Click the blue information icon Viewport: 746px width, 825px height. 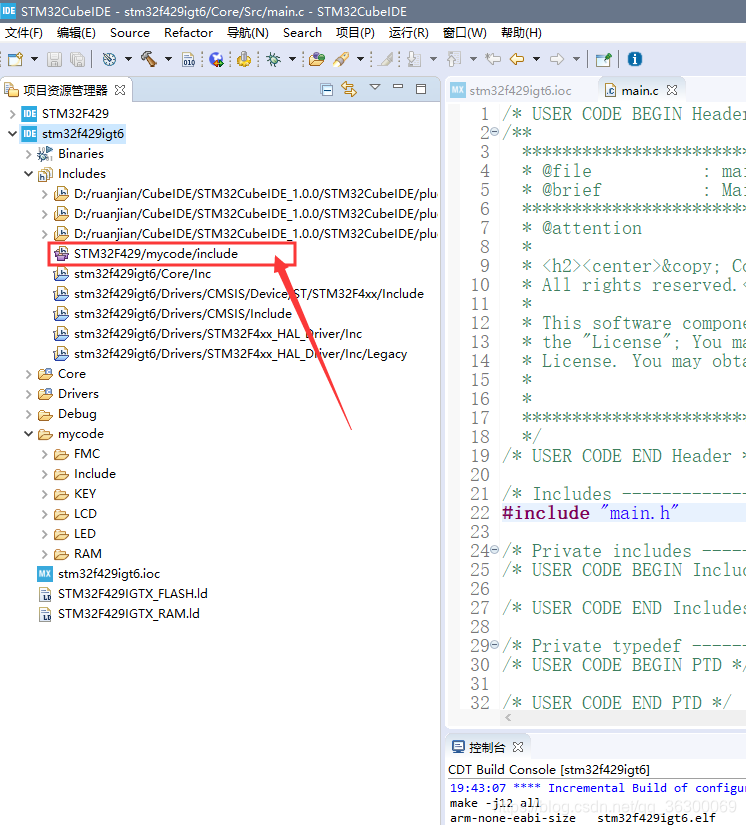[635, 59]
